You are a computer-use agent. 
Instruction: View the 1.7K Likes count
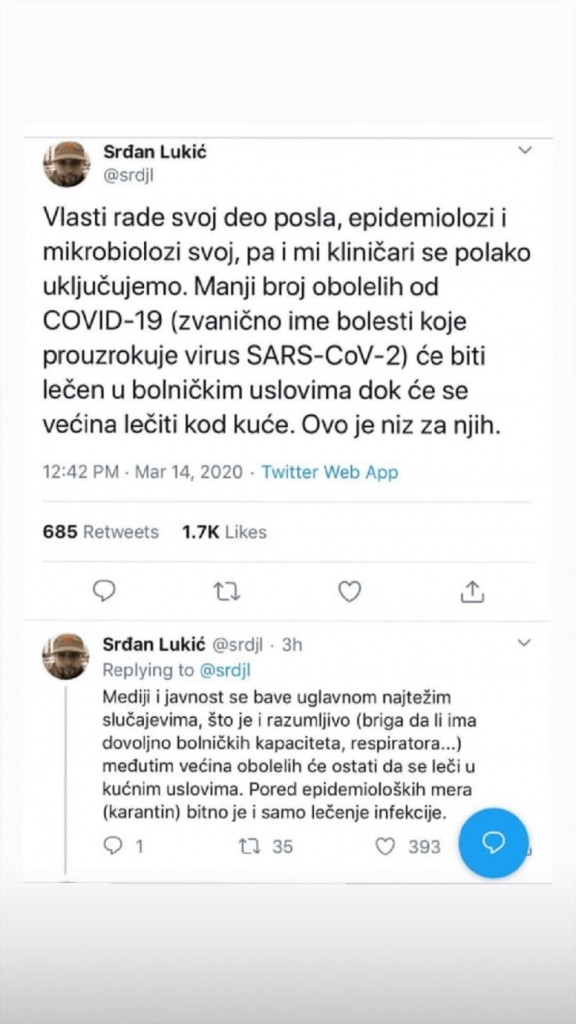[224, 533]
